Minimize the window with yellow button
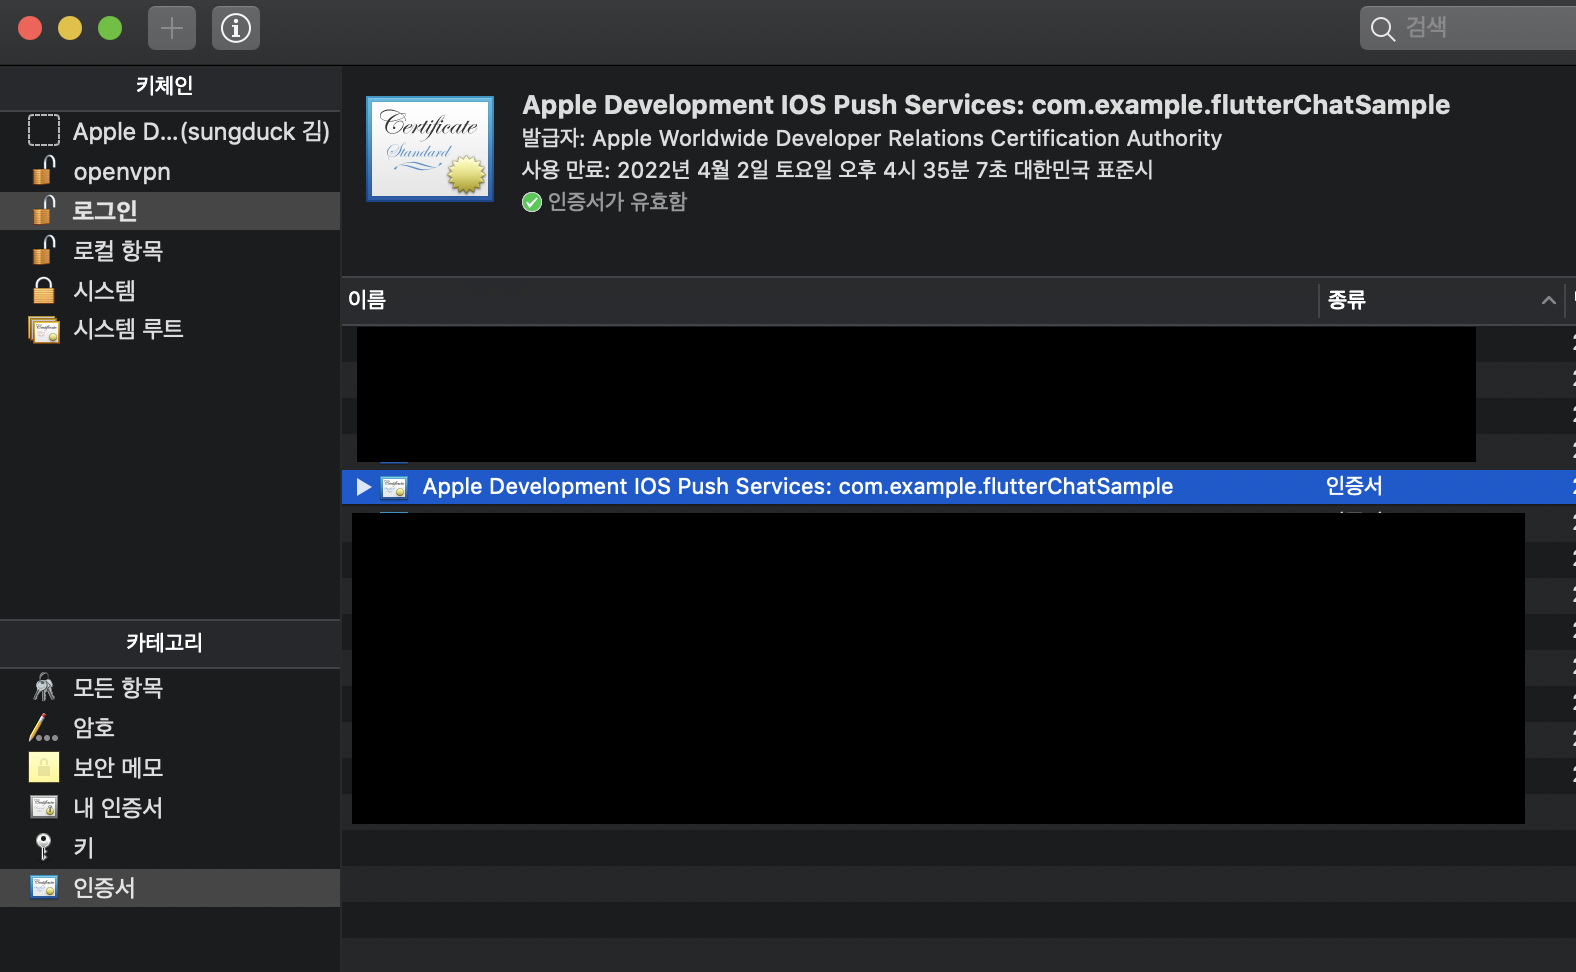 coord(70,28)
